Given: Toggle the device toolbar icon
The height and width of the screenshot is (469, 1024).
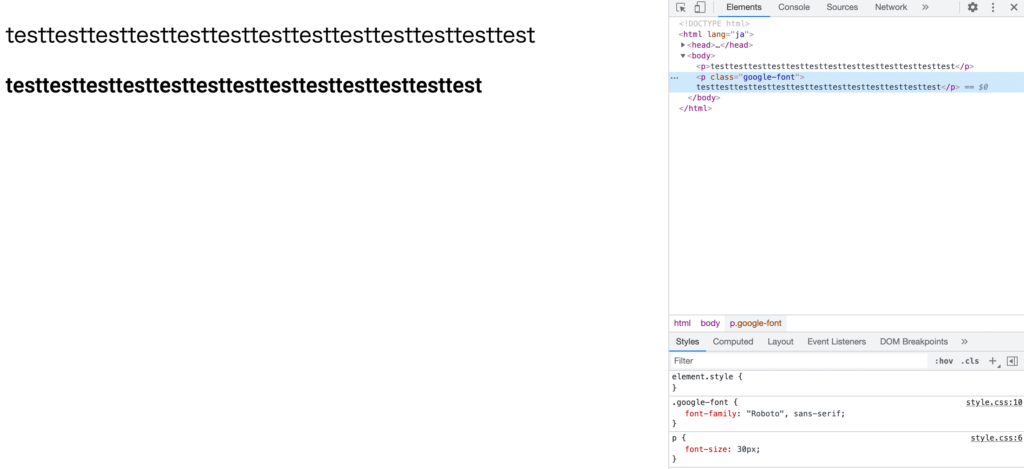Looking at the screenshot, I should 699,7.
